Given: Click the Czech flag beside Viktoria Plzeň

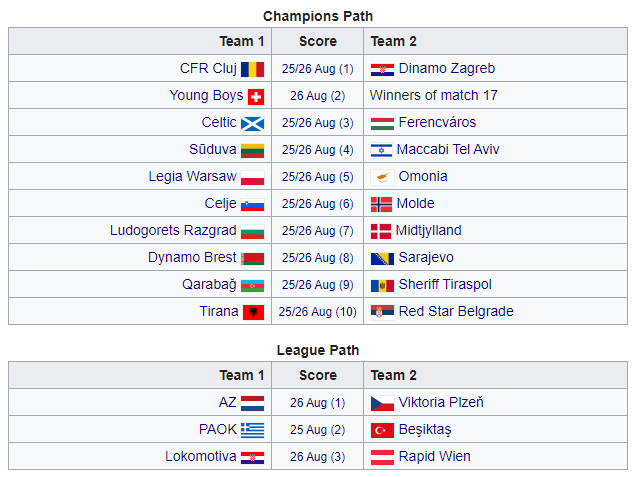Looking at the screenshot, I should click(x=381, y=403).
